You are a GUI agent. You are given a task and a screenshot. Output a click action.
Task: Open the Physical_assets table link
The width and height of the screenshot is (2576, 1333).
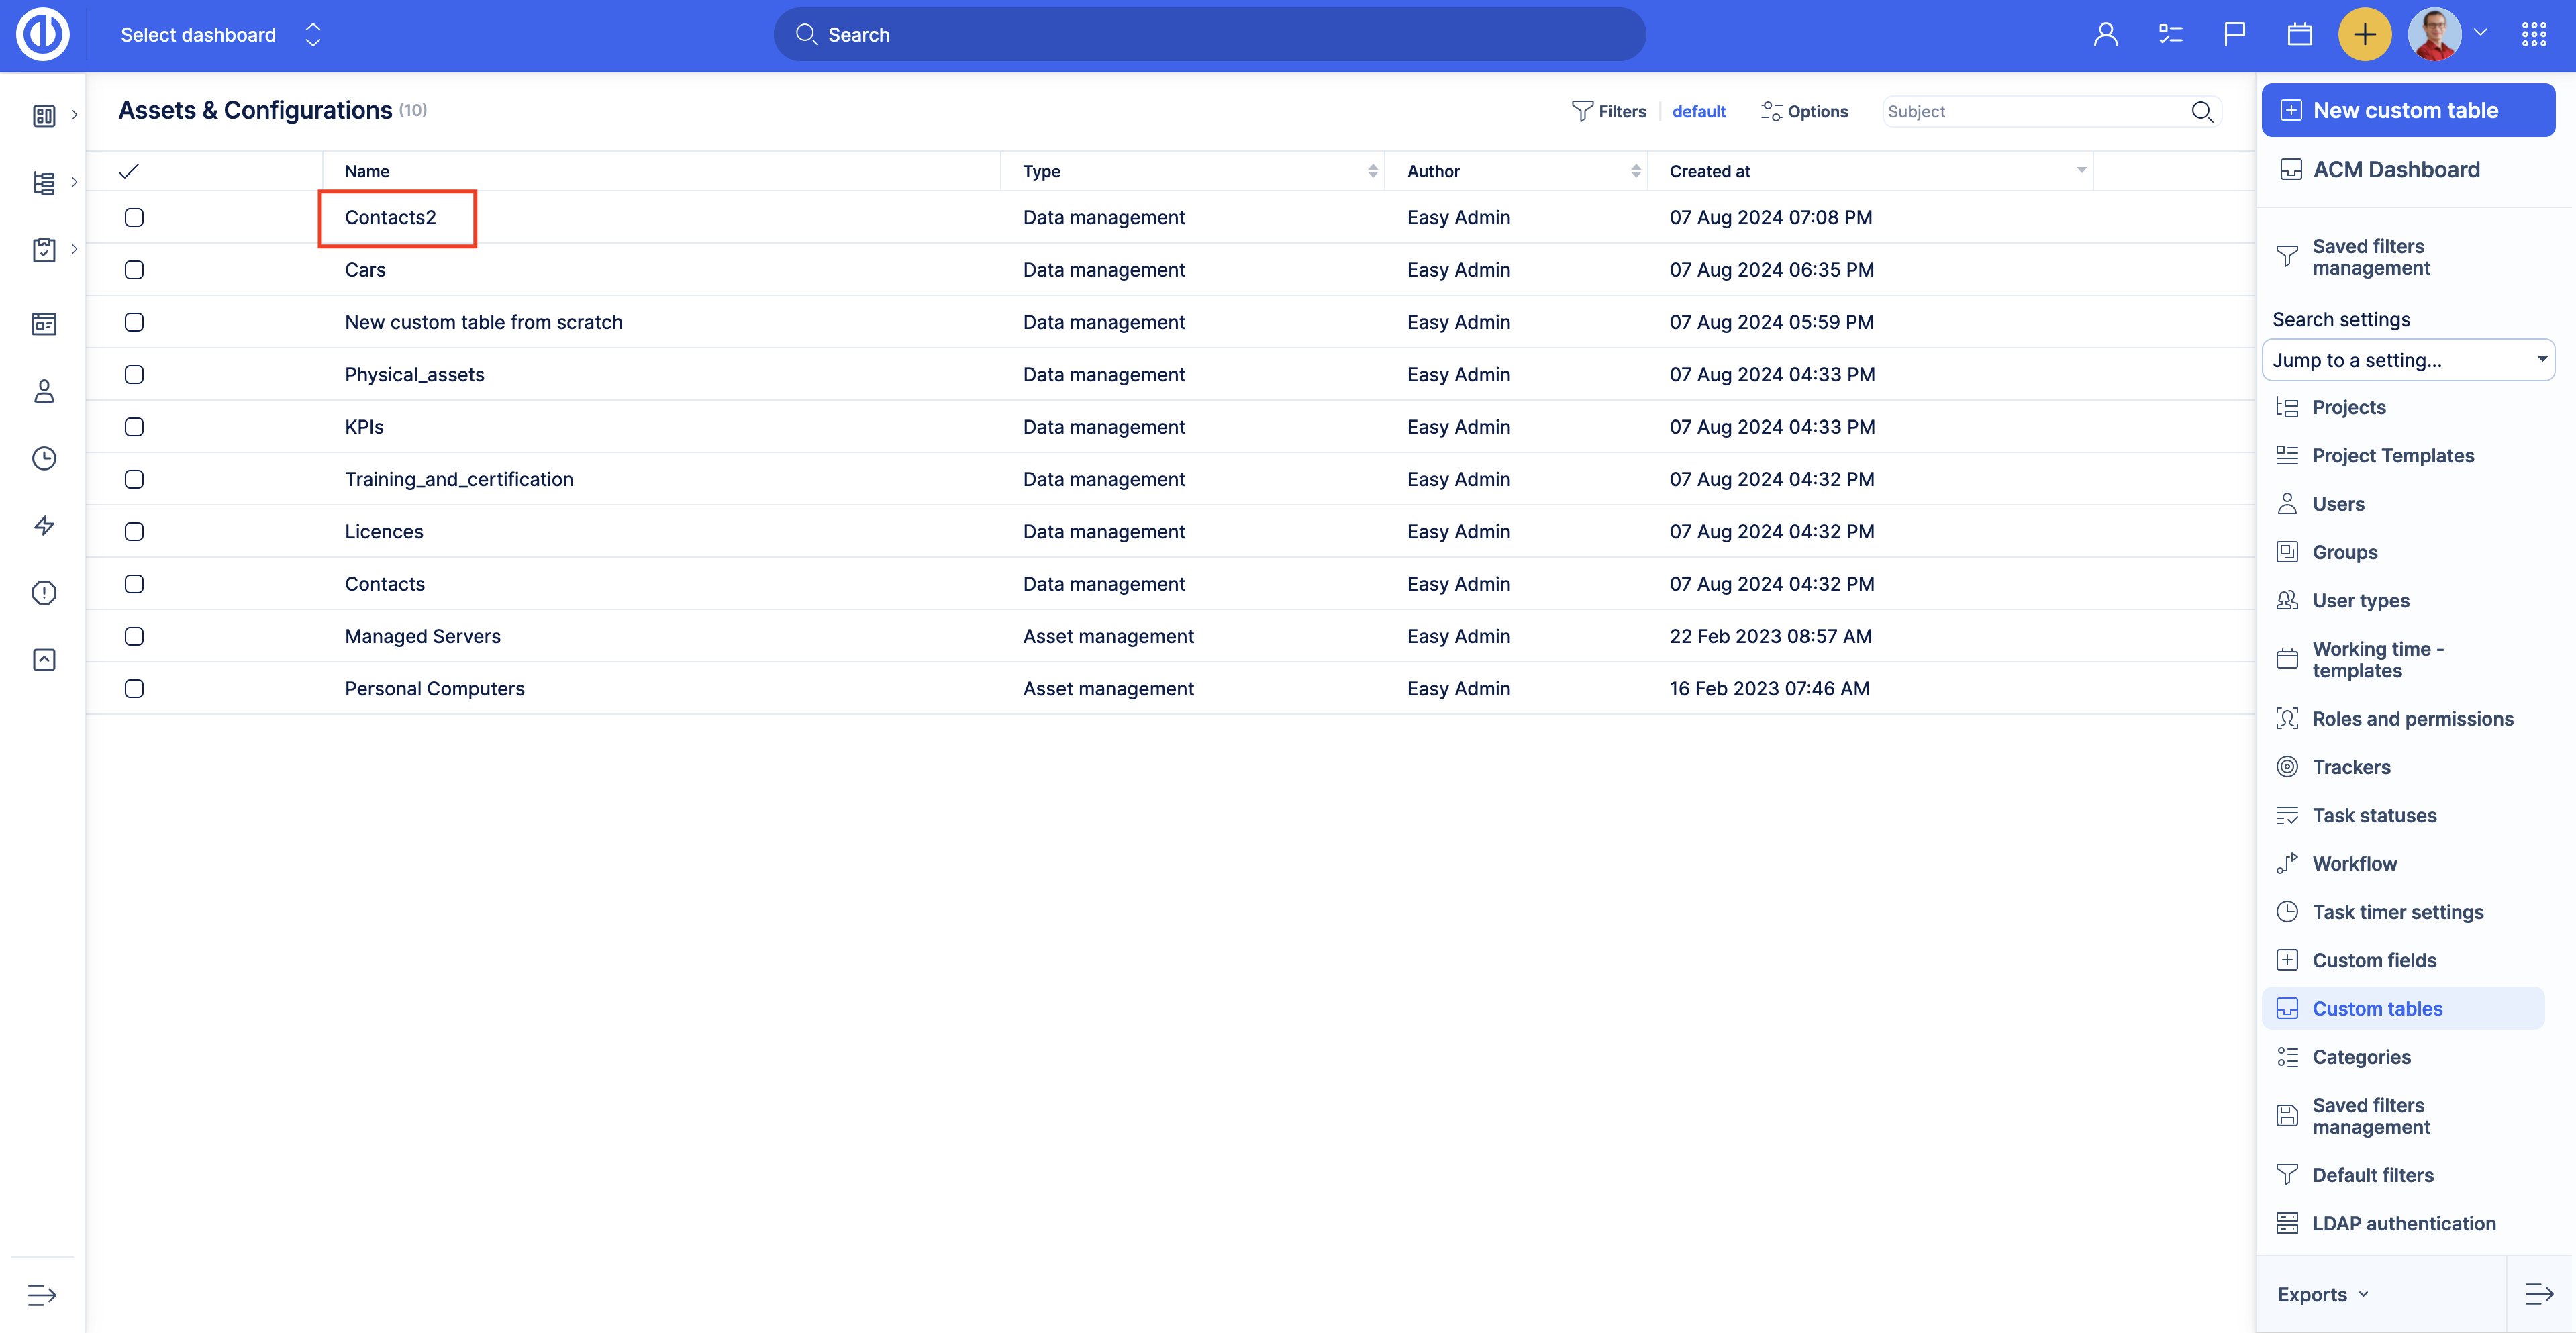click(x=414, y=375)
